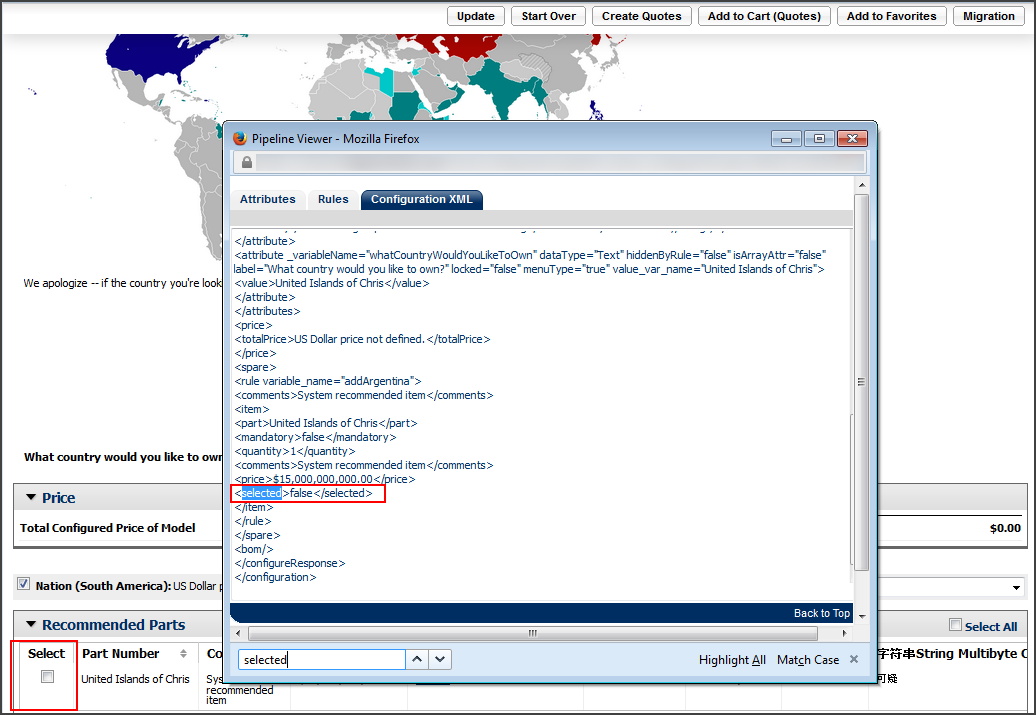Check Select for United Islands of Chris
Screen dimensions: 1036x715
click(x=45, y=676)
